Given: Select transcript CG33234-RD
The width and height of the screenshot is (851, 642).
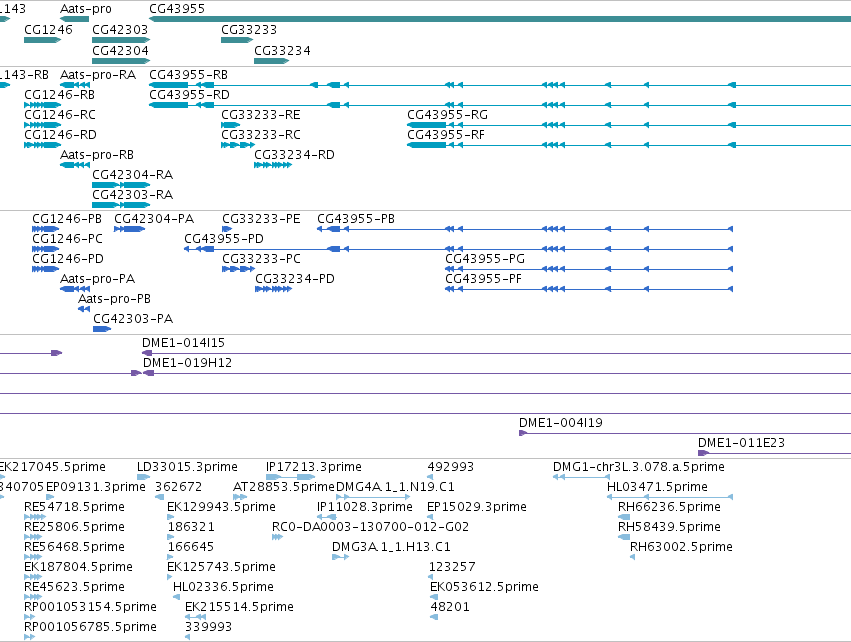Looking at the screenshot, I should pos(273,165).
